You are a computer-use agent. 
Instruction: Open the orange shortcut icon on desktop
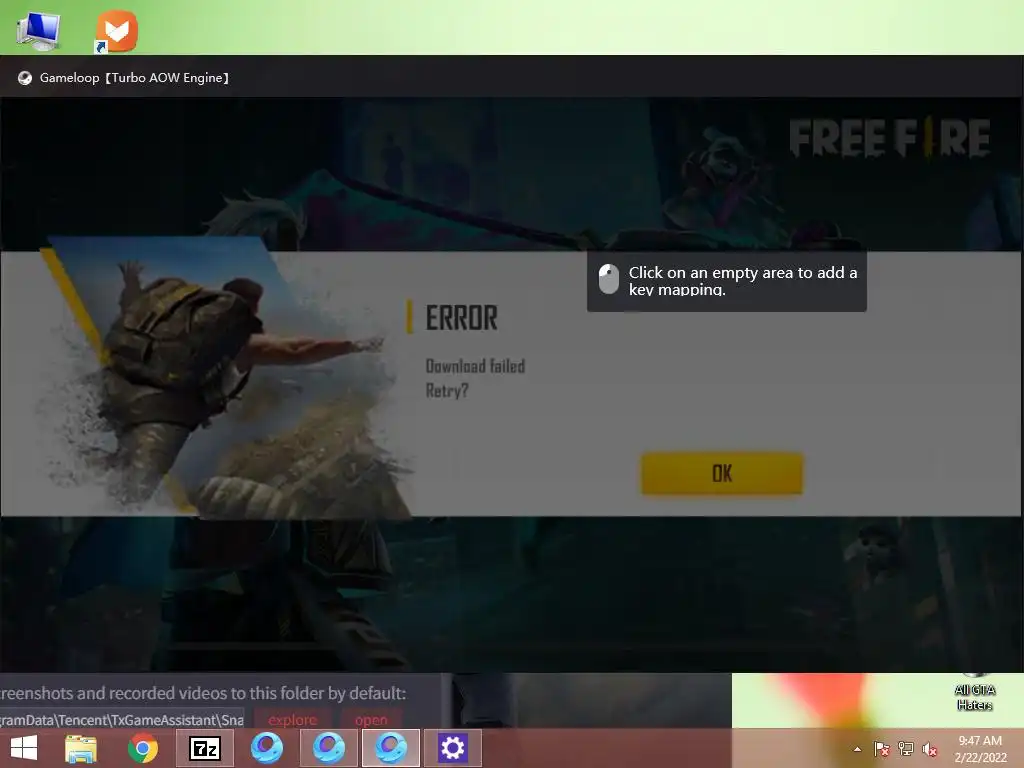116,31
